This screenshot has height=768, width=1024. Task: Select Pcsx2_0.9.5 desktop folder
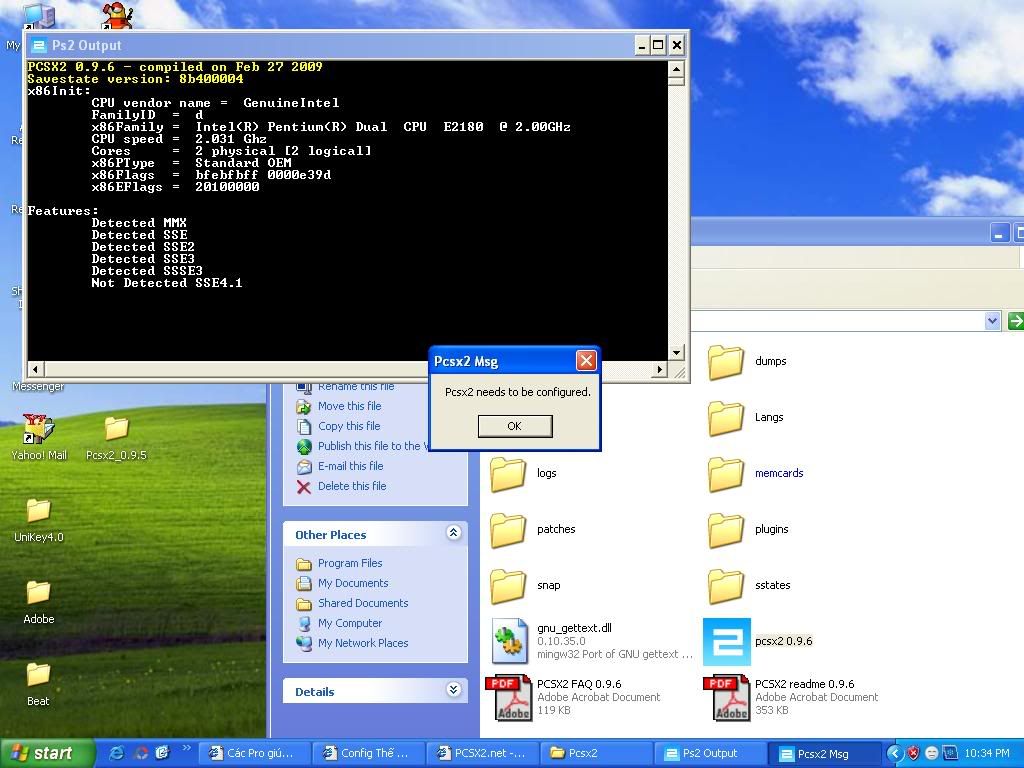116,439
